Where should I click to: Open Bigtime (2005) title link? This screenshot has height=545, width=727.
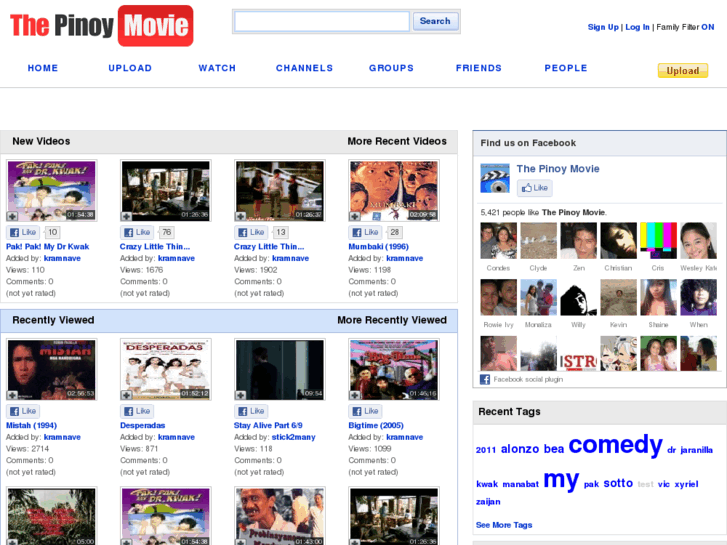click(x=376, y=425)
